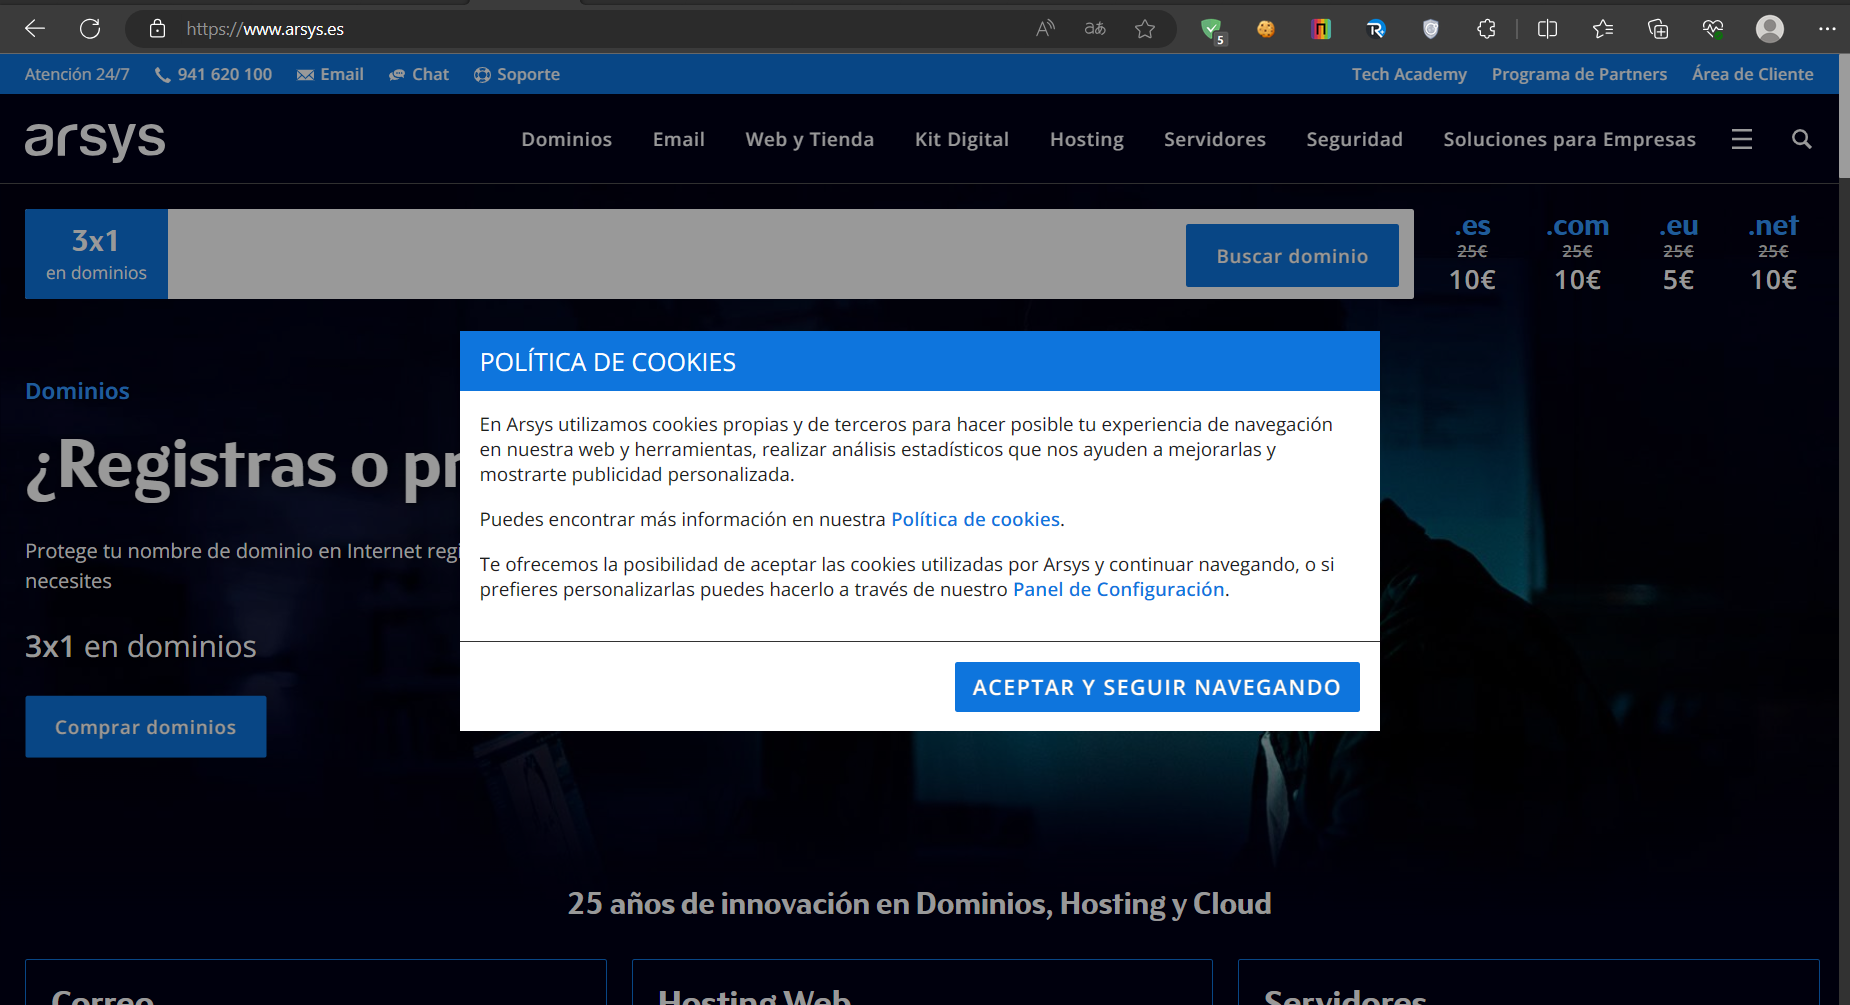This screenshot has height=1005, width=1850.
Task: Open Soporte using the help icon
Action: tap(484, 73)
